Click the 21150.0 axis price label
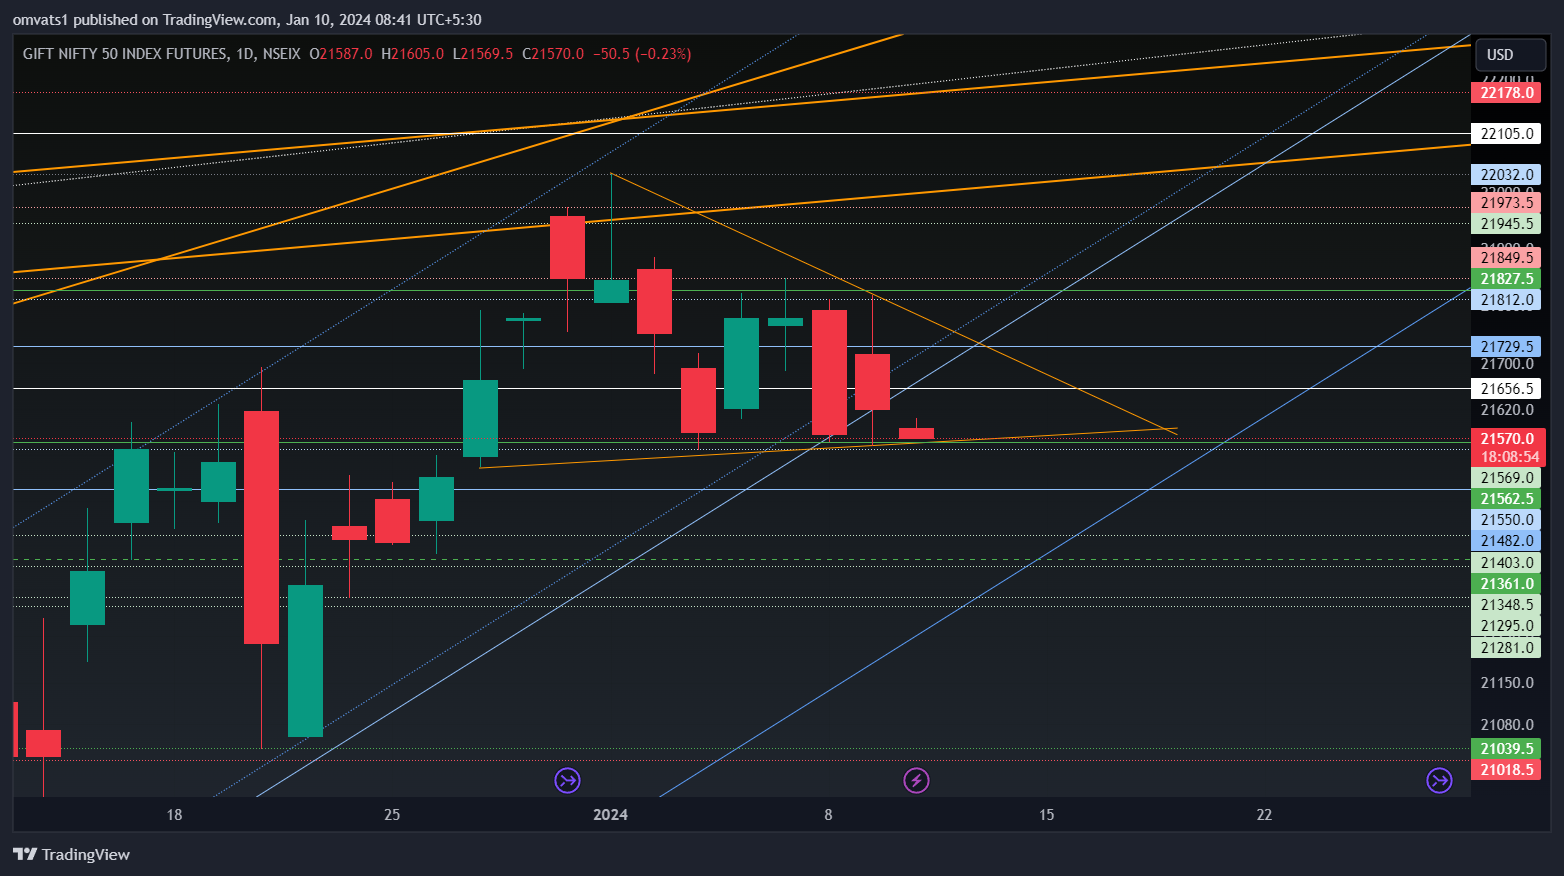This screenshot has width=1564, height=876. coord(1507,683)
